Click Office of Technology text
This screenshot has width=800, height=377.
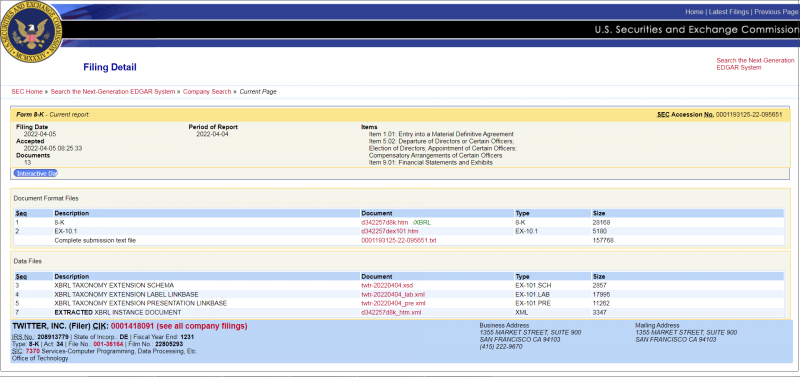tap(40, 359)
